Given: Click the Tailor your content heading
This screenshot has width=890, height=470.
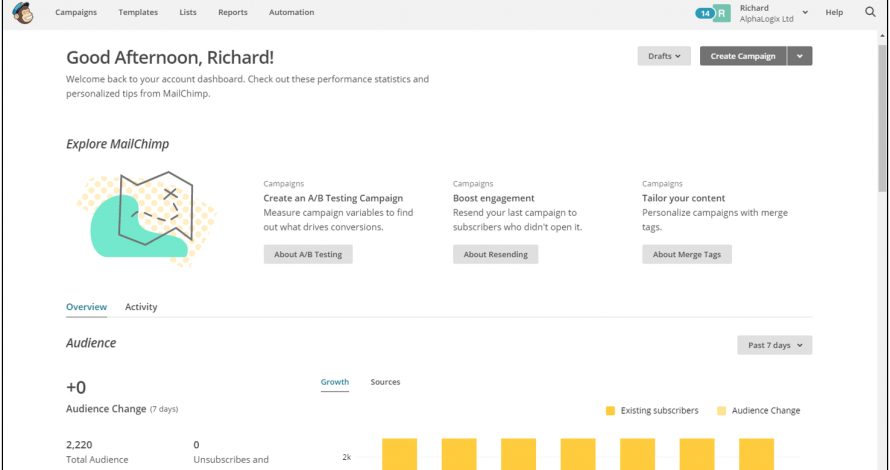Looking at the screenshot, I should [x=683, y=198].
